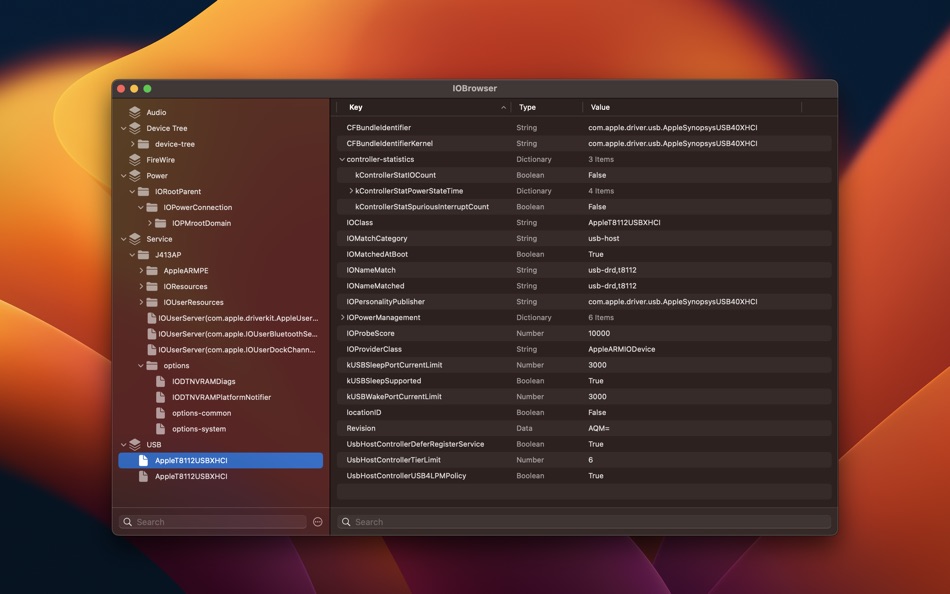This screenshot has height=594, width=950.
Task: Expand the AppleARMPE node
Action: (x=141, y=270)
